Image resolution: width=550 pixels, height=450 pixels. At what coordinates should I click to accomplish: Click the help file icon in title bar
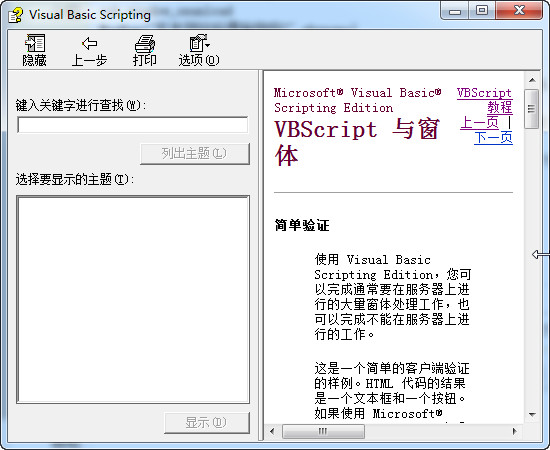[x=15, y=15]
